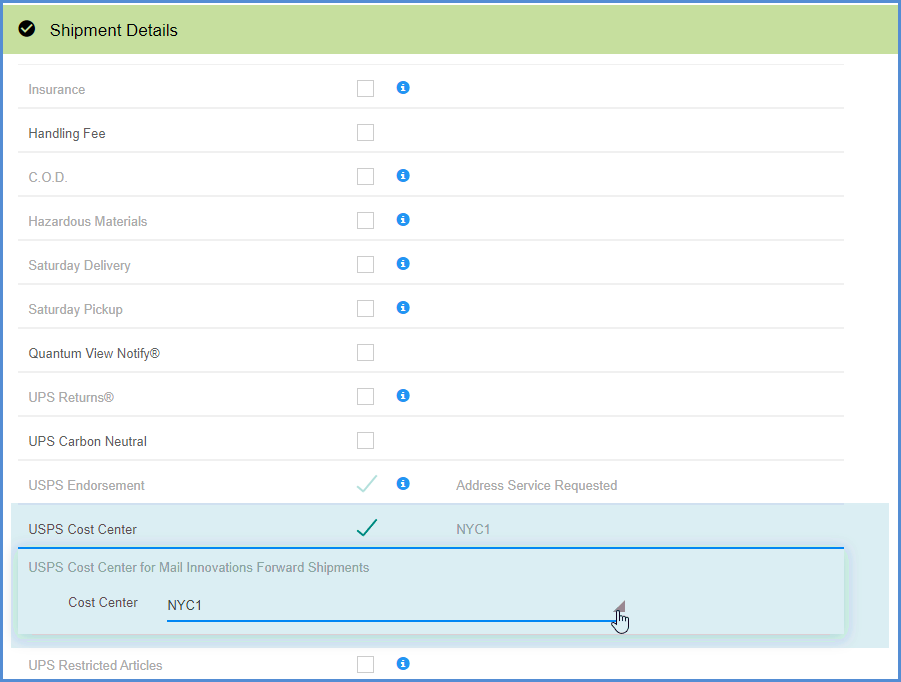The image size is (901, 682).
Task: Click the Address Service Requested text
Action: pos(536,486)
